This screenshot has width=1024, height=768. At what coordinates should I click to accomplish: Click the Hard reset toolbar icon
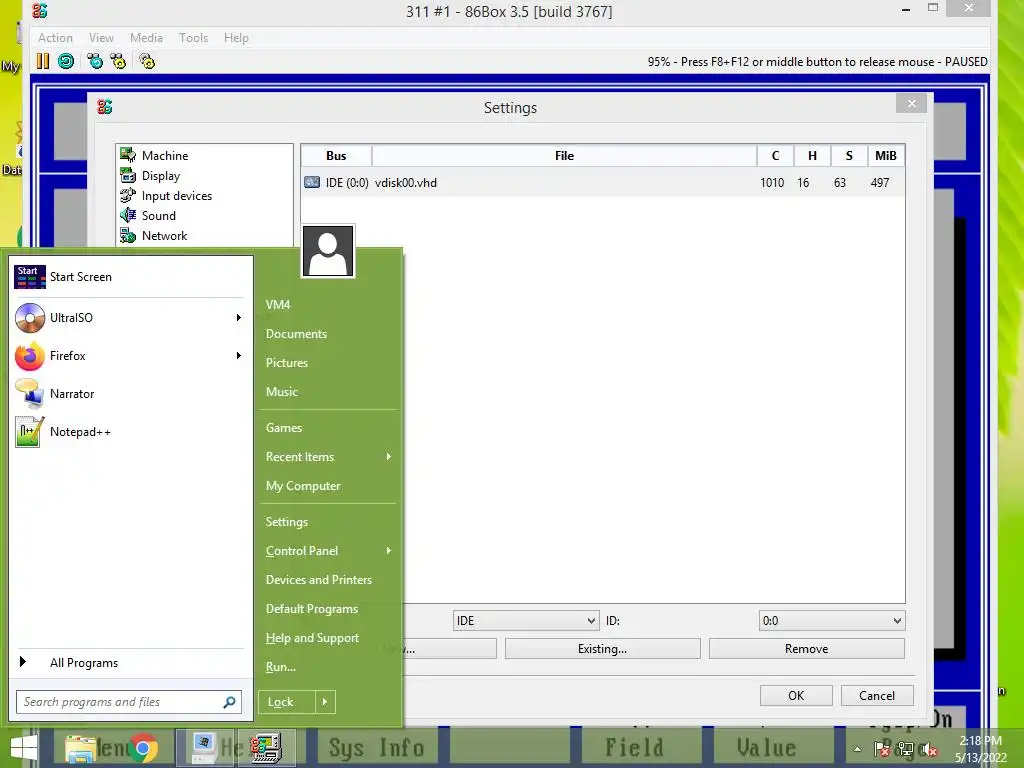coord(66,61)
